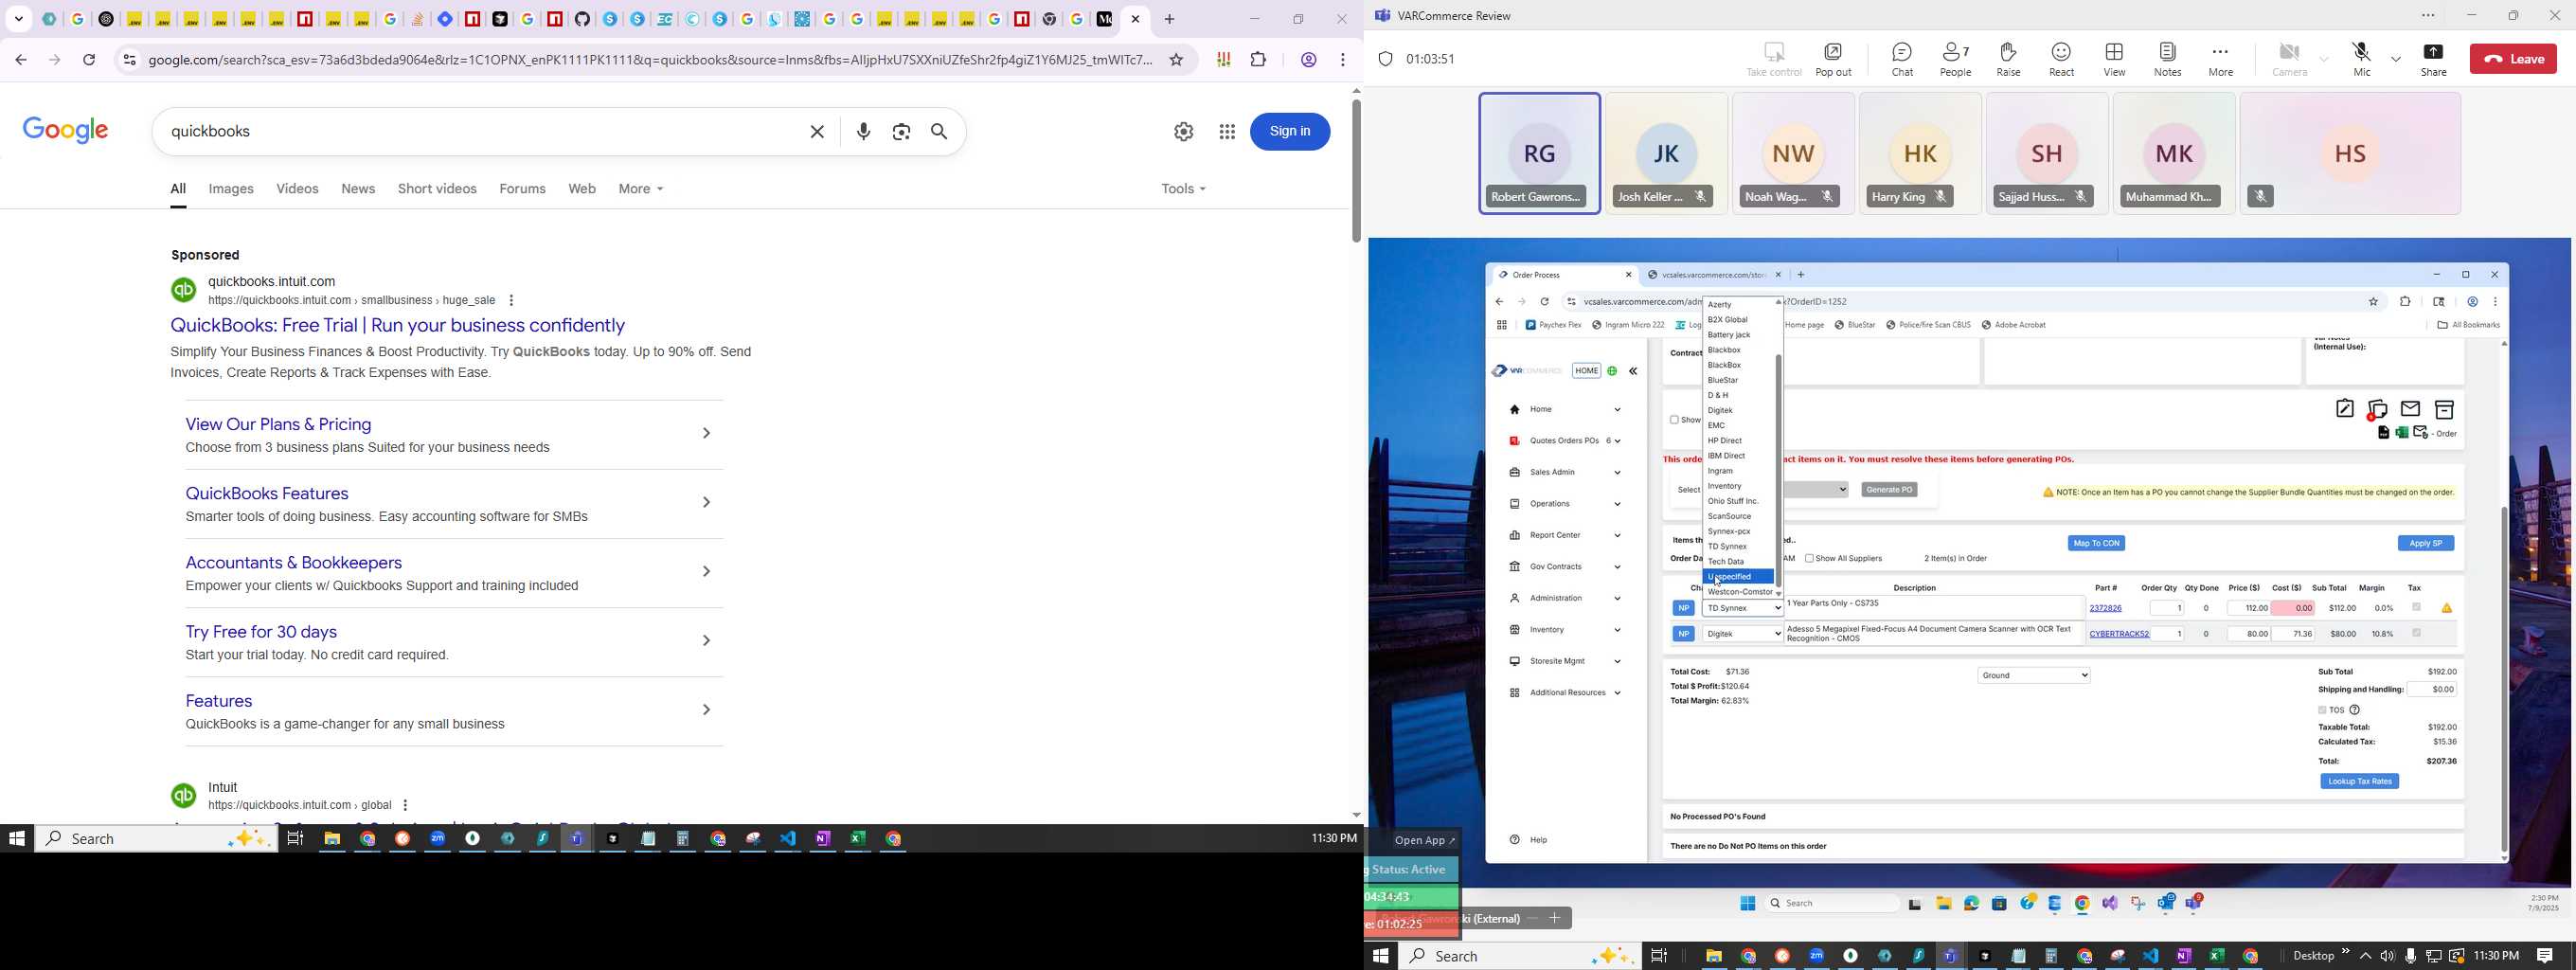The width and height of the screenshot is (2576, 970).
Task: Toggle Tax checkbox for the TD Synnex row
Action: click(2417, 607)
